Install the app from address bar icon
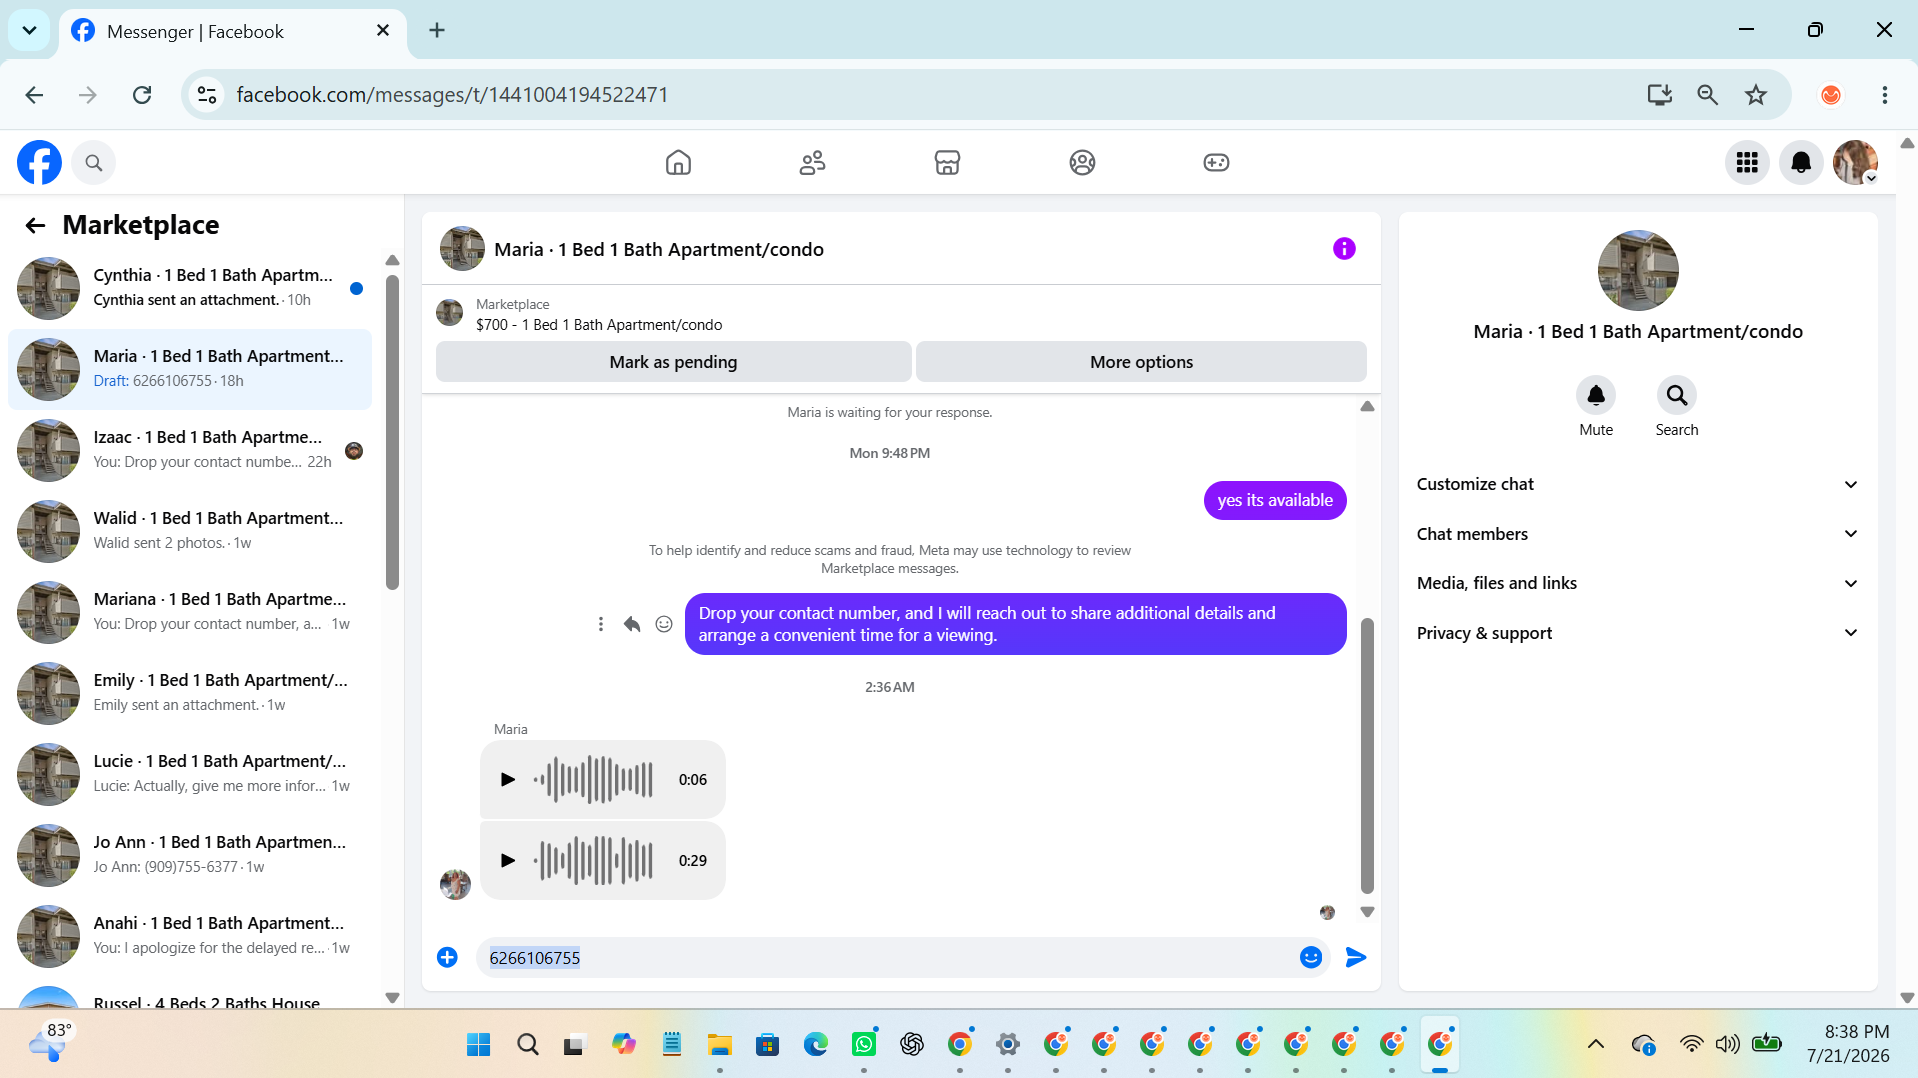 coord(1660,95)
